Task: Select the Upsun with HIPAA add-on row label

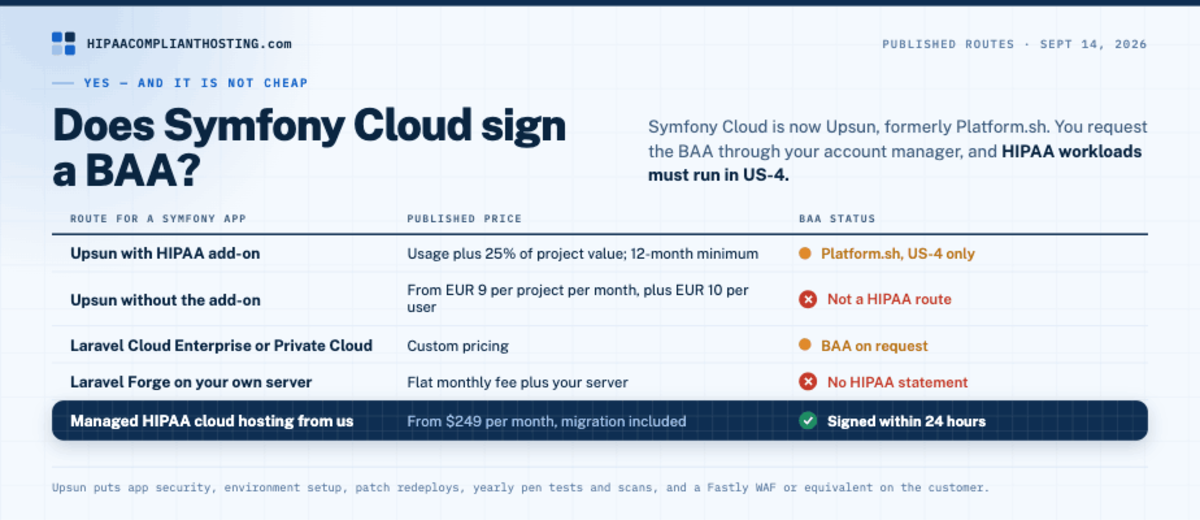Action: pyautogui.click(x=165, y=254)
